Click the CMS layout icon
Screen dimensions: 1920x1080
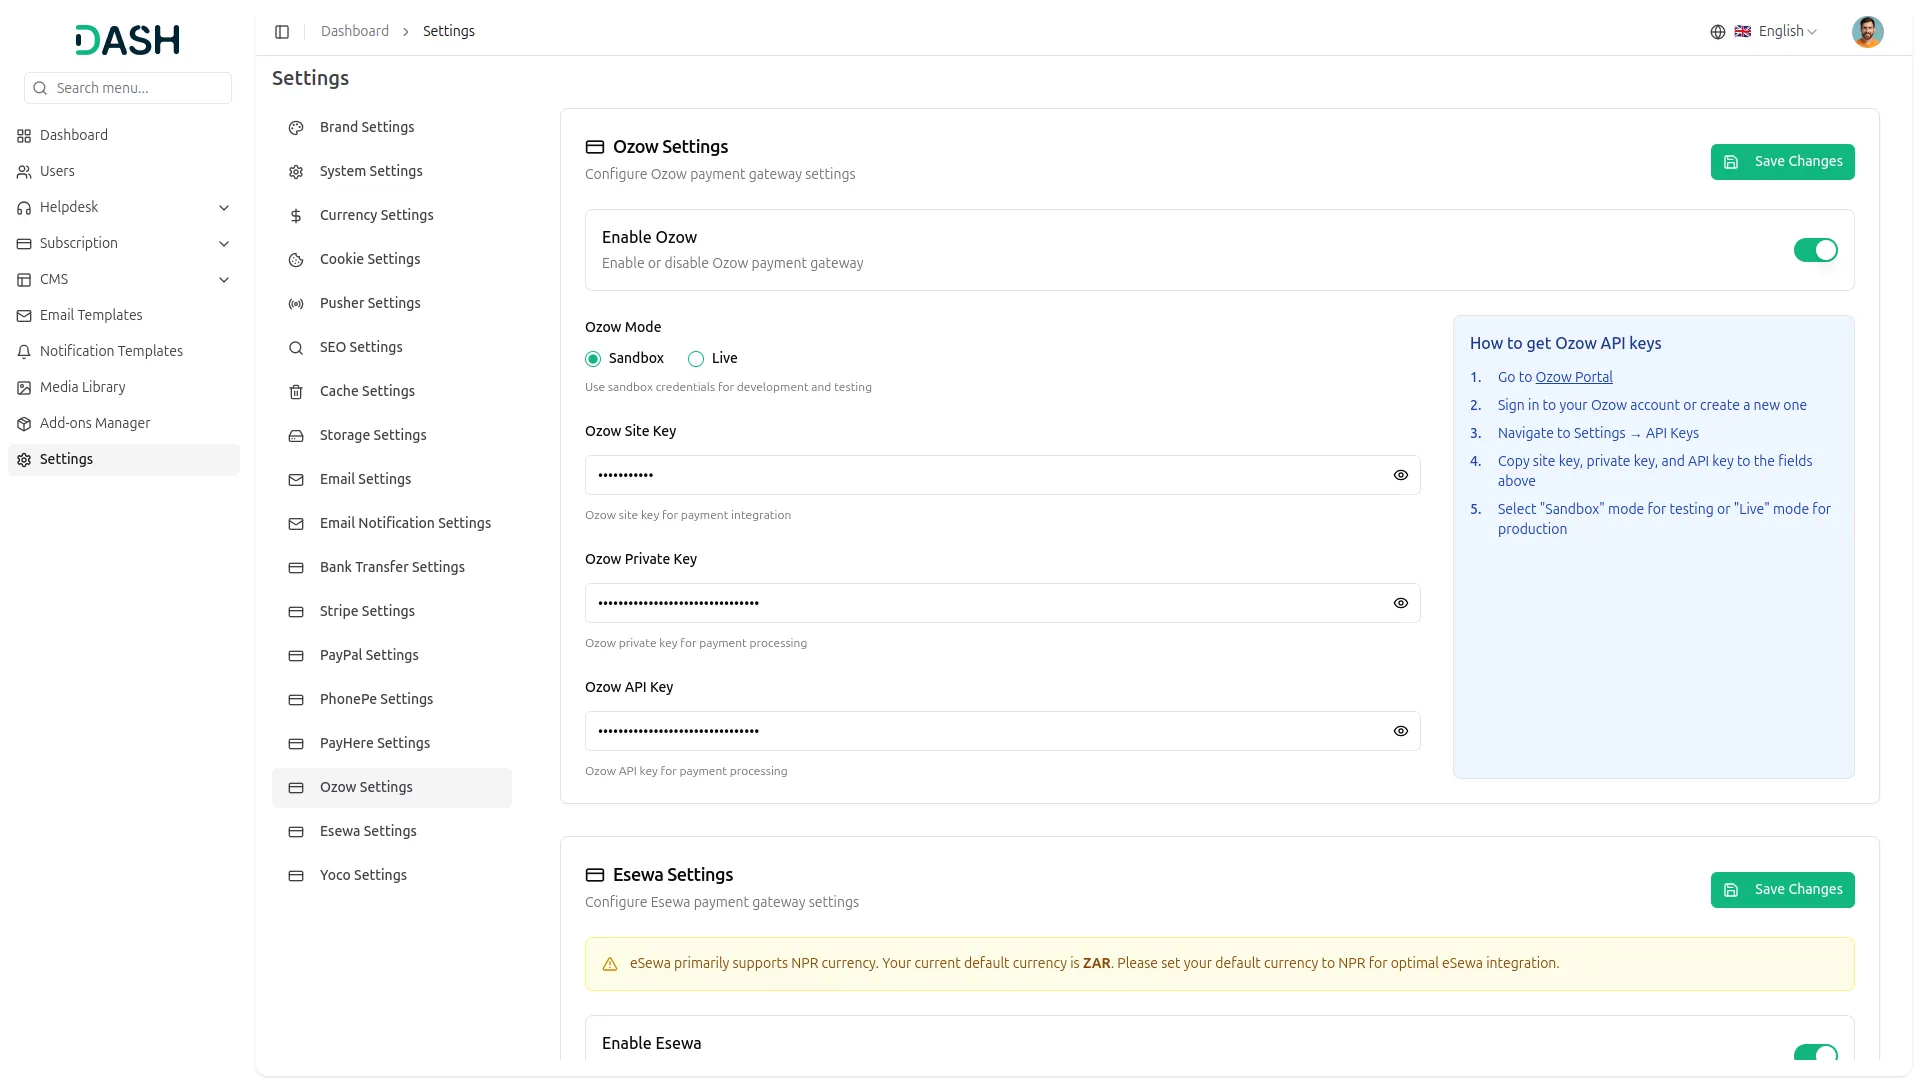click(24, 280)
